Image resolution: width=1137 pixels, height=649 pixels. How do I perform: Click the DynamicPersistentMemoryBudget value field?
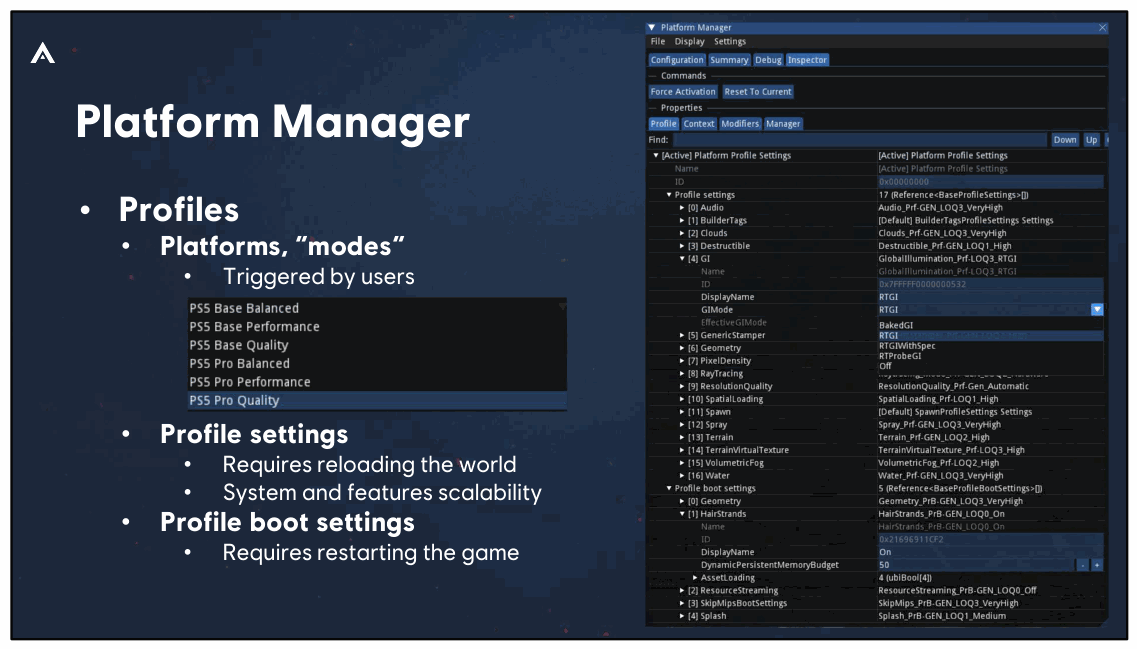(x=976, y=566)
